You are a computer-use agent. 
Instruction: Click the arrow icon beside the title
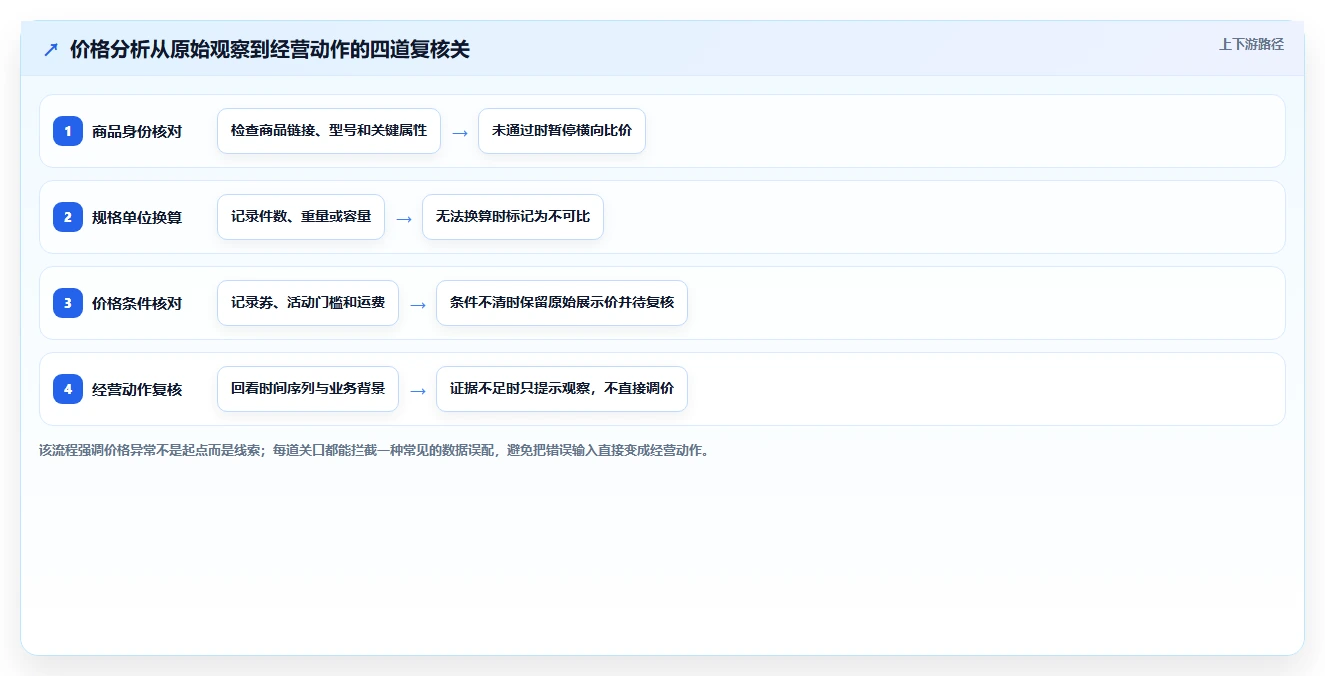(x=51, y=49)
